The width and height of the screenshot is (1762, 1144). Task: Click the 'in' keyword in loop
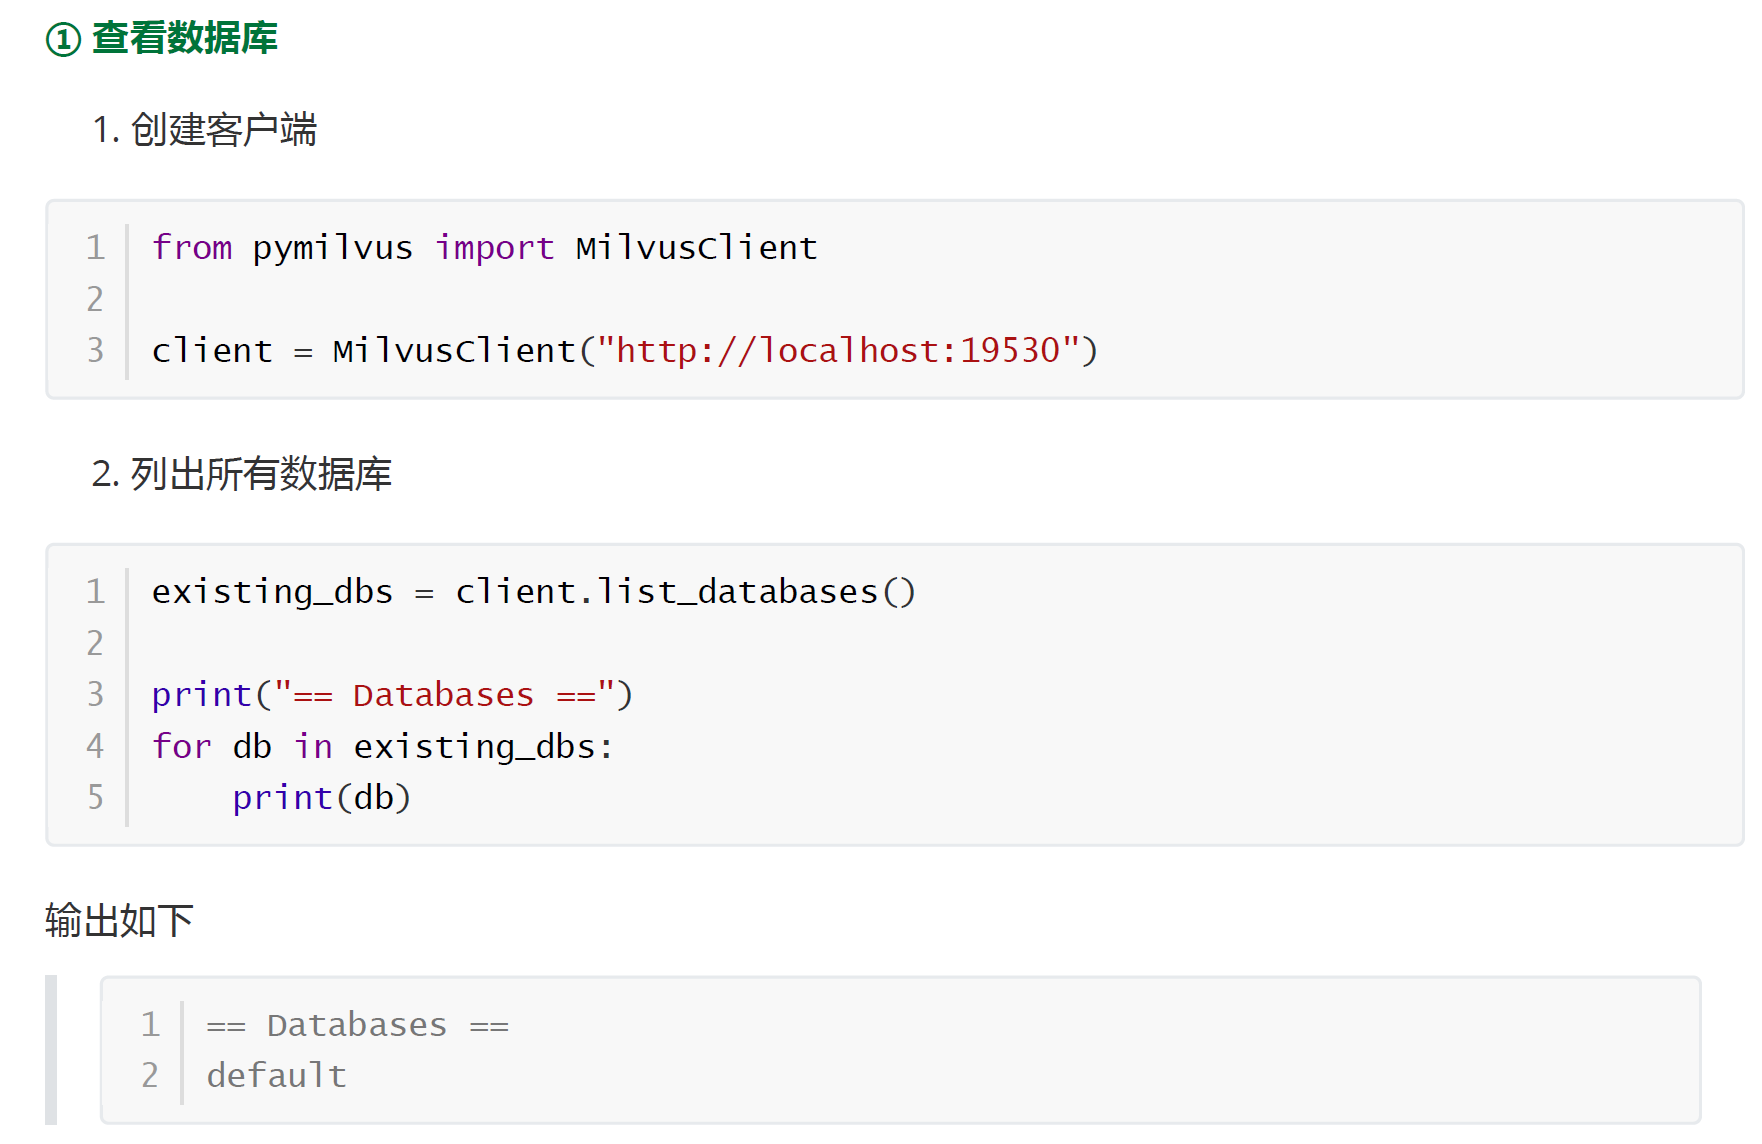coord(313,746)
